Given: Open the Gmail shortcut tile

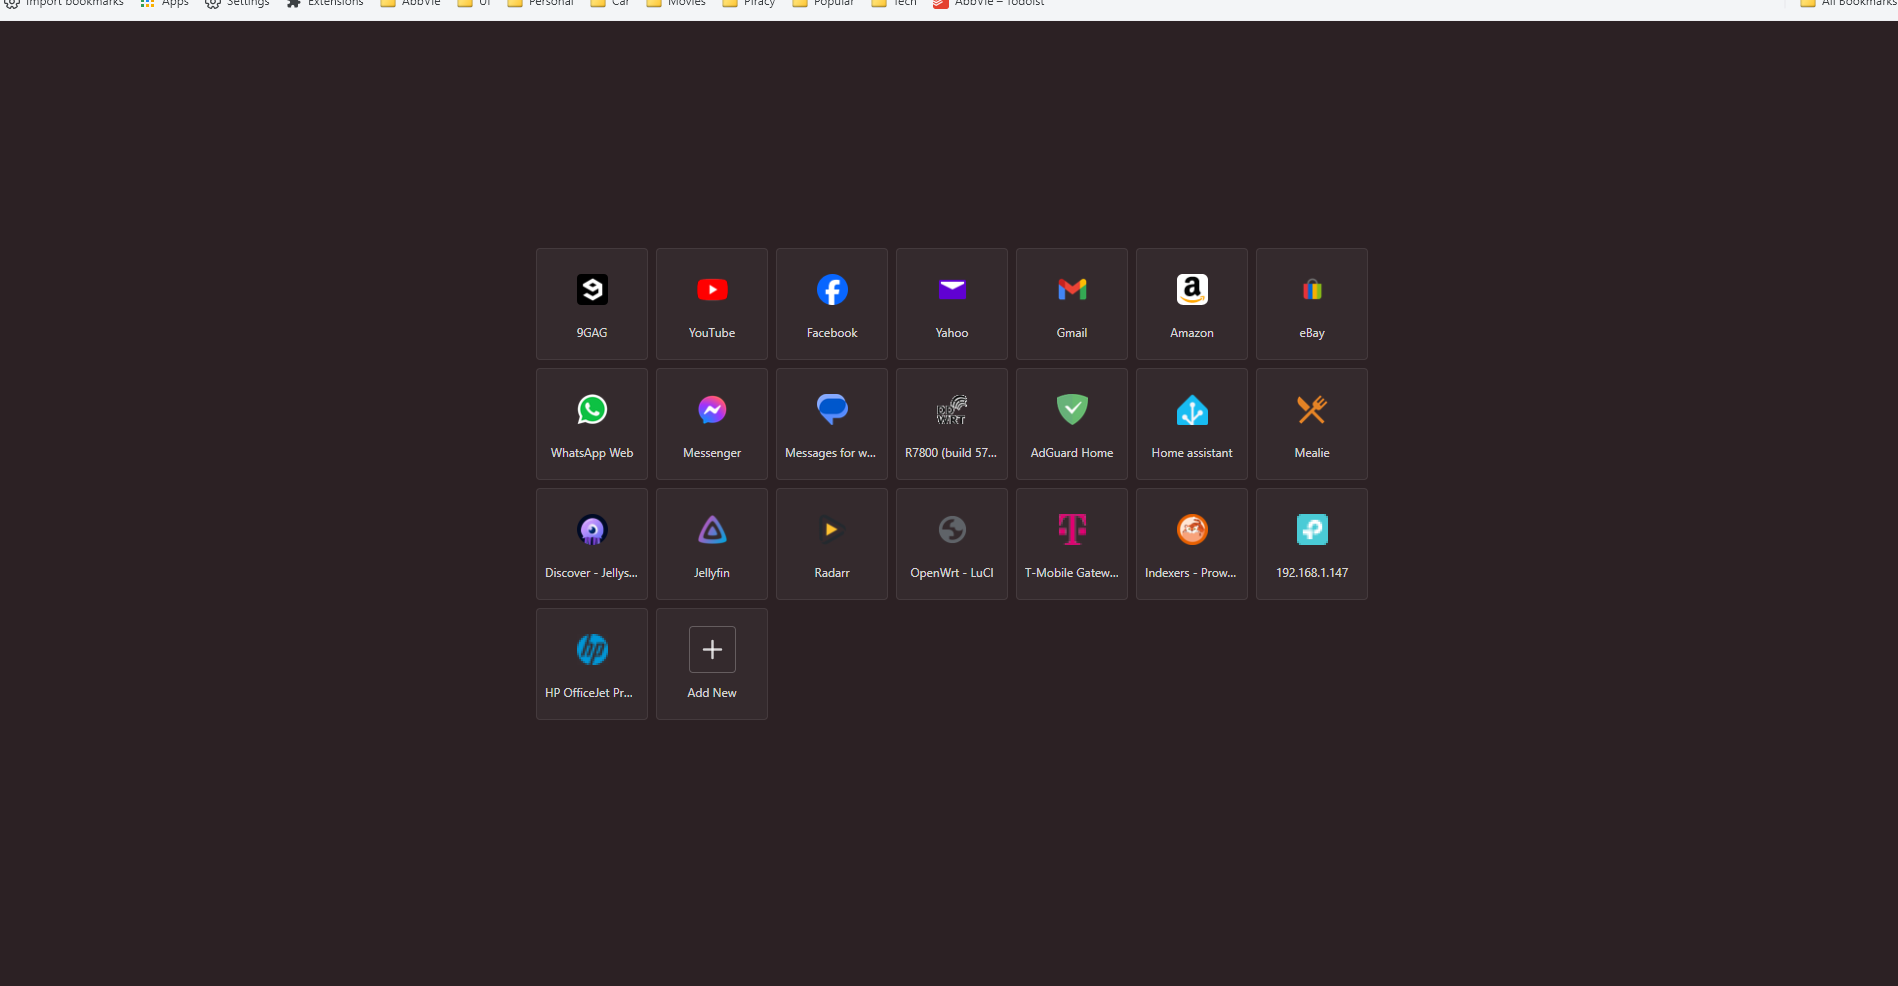Looking at the screenshot, I should pos(1072,304).
